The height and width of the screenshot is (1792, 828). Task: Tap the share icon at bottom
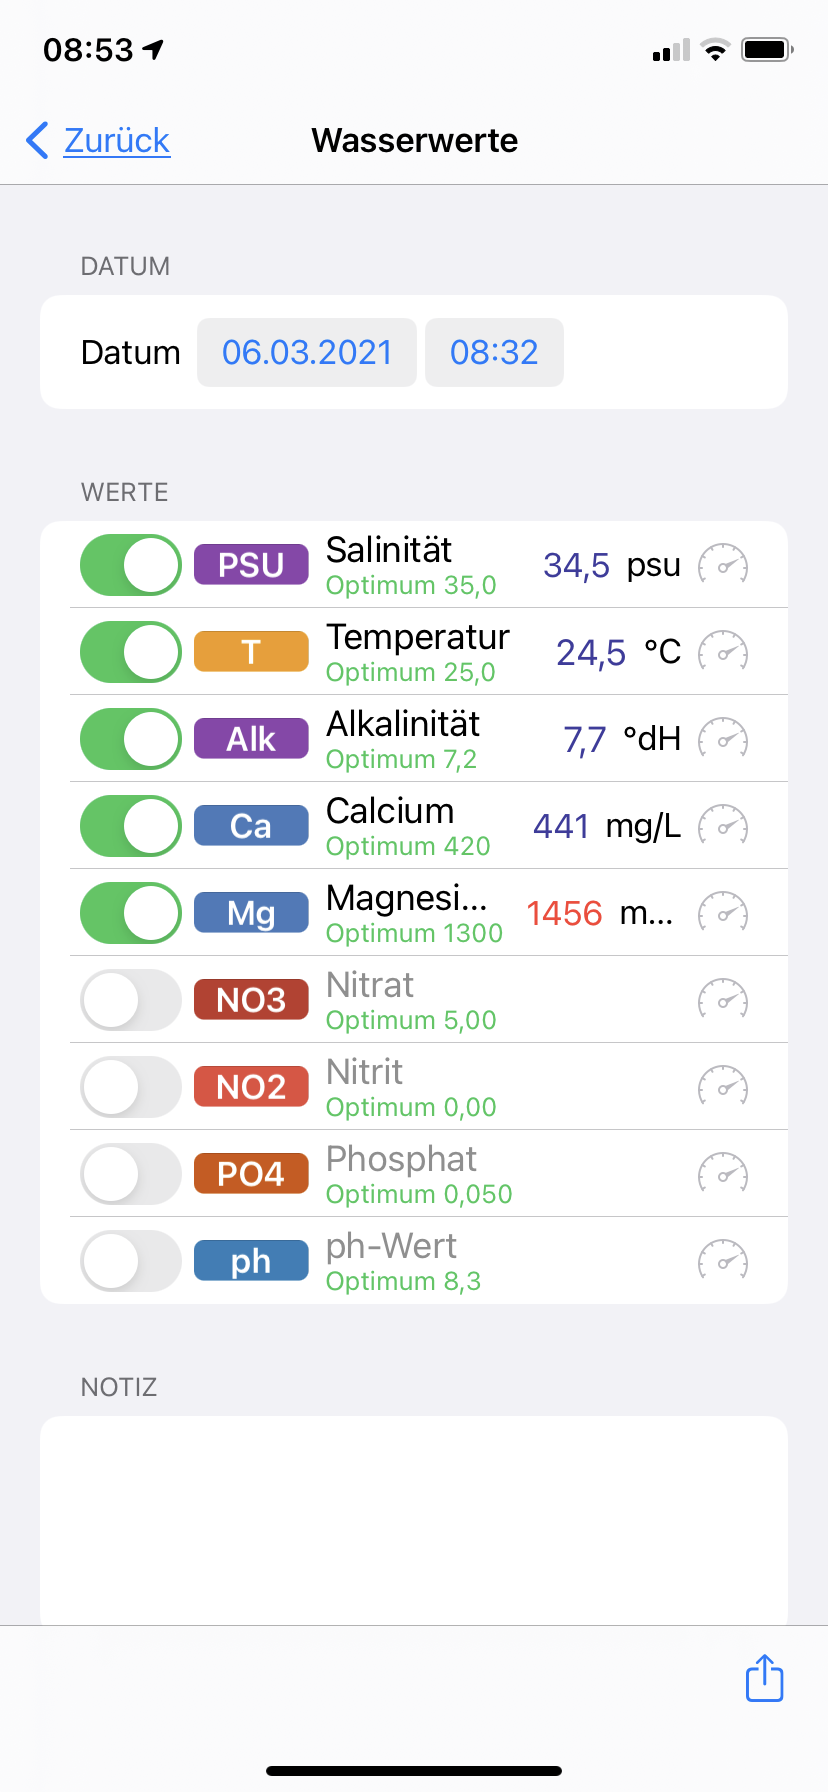tap(765, 1677)
